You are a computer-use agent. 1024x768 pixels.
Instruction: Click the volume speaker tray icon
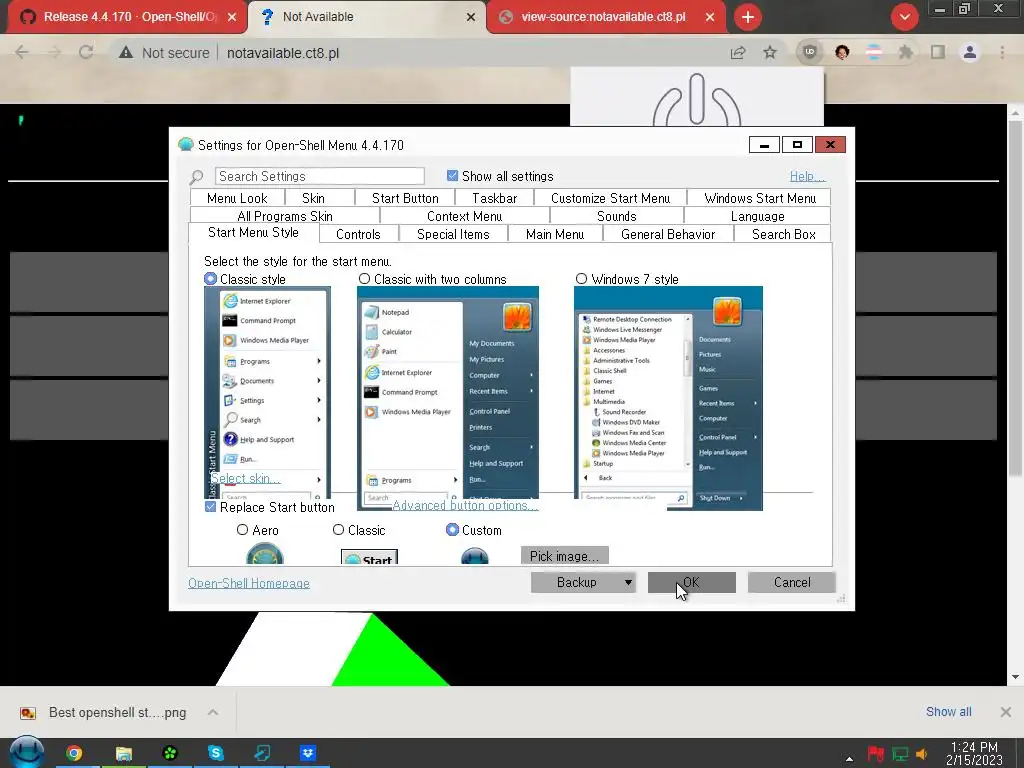point(922,754)
